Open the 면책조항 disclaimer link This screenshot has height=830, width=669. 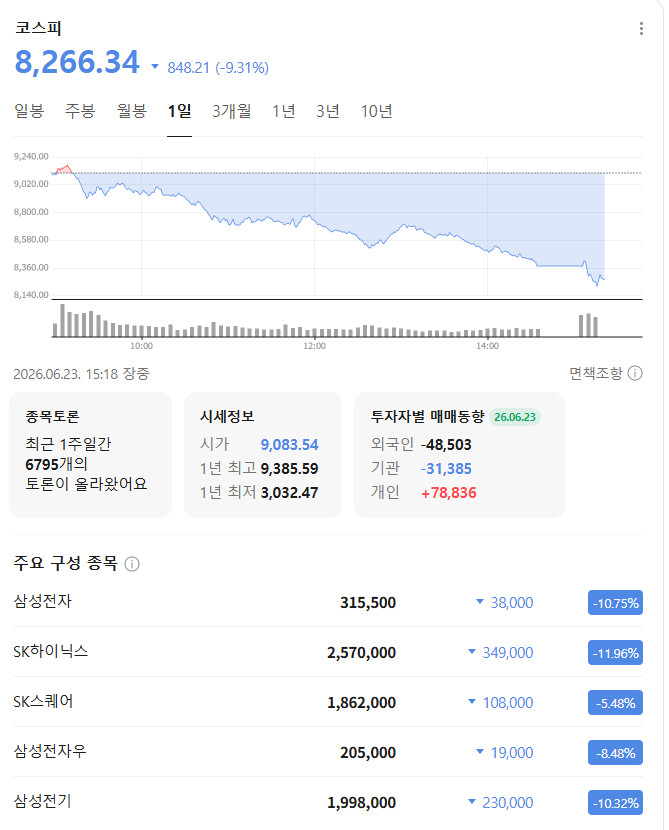(x=595, y=373)
